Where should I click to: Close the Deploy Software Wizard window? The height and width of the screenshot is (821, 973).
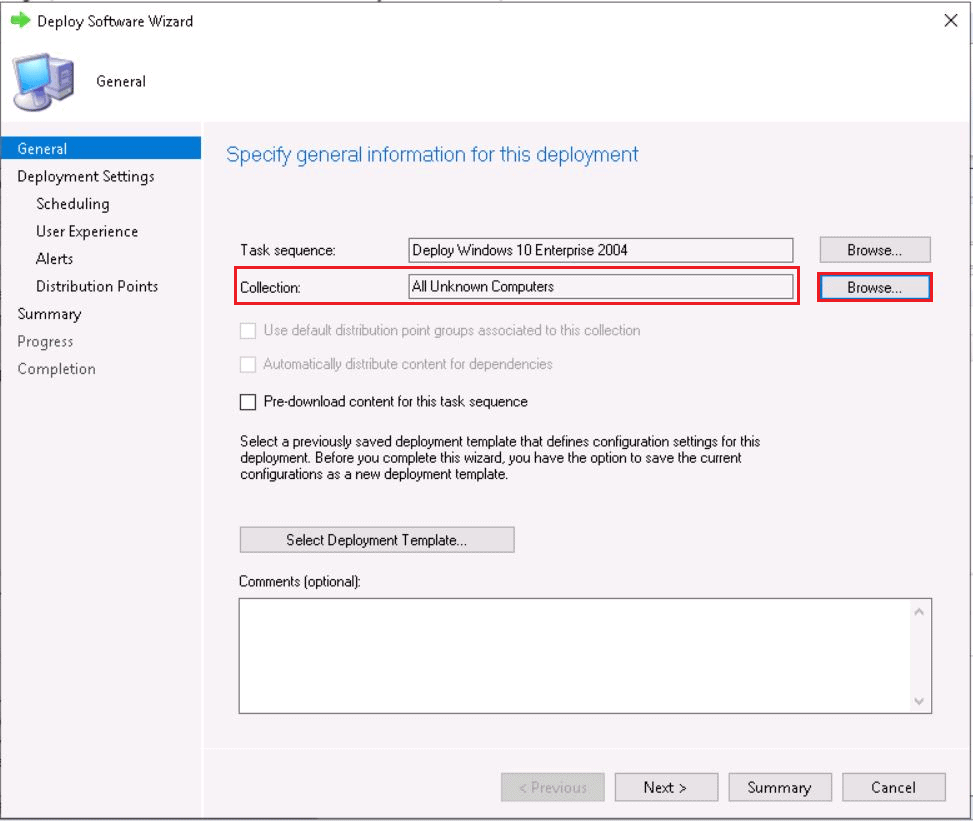pyautogui.click(x=950, y=21)
